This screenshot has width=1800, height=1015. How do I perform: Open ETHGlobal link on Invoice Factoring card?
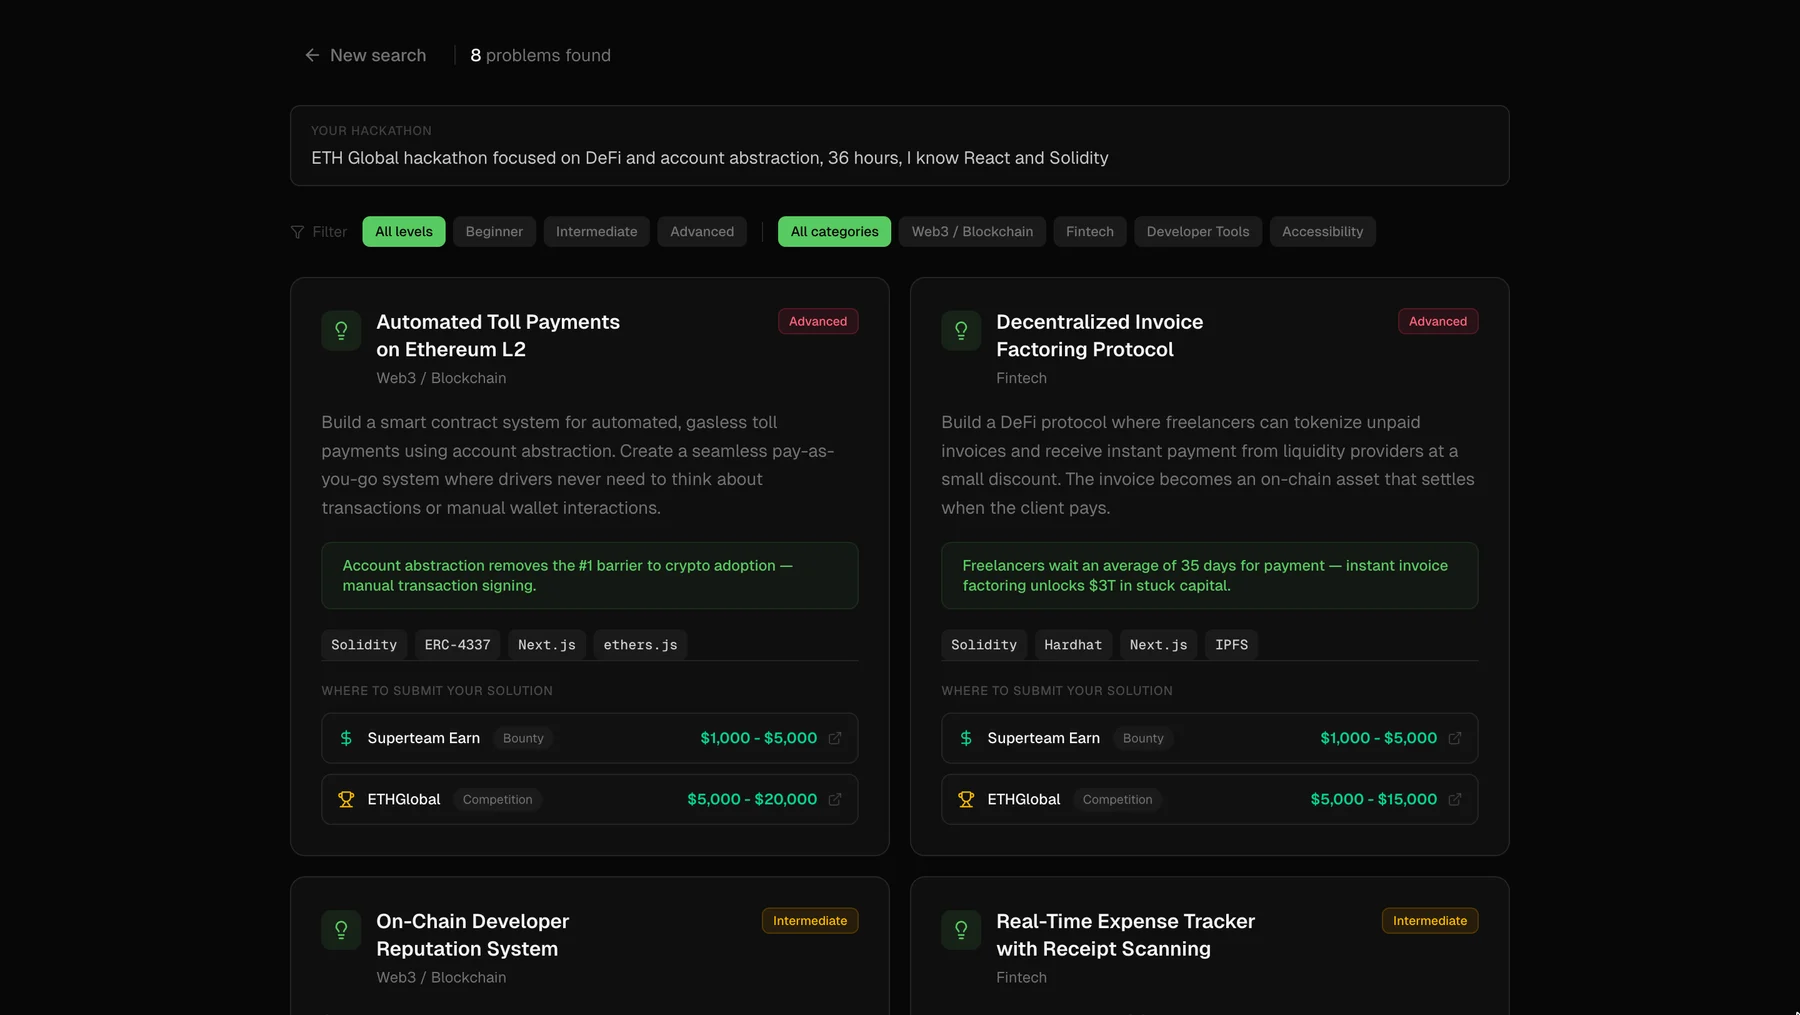point(1210,799)
